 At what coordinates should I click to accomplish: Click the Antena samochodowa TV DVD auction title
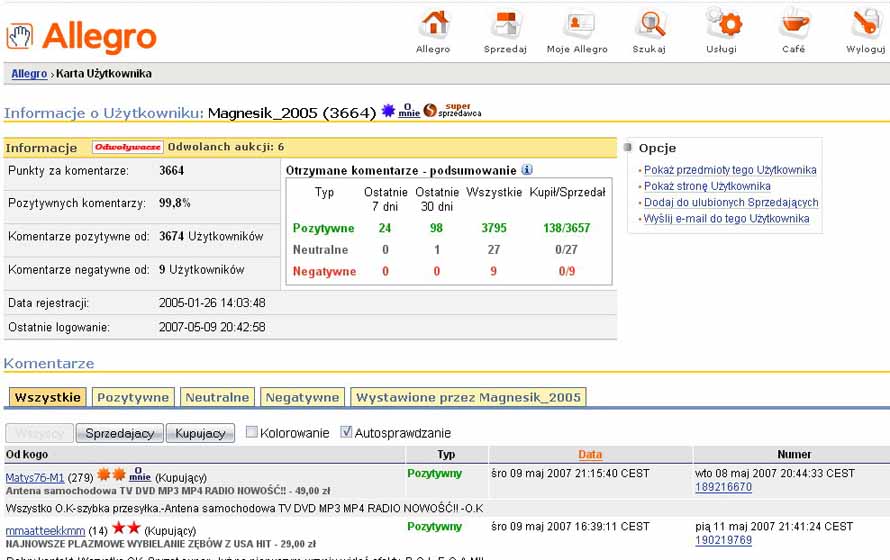168,491
